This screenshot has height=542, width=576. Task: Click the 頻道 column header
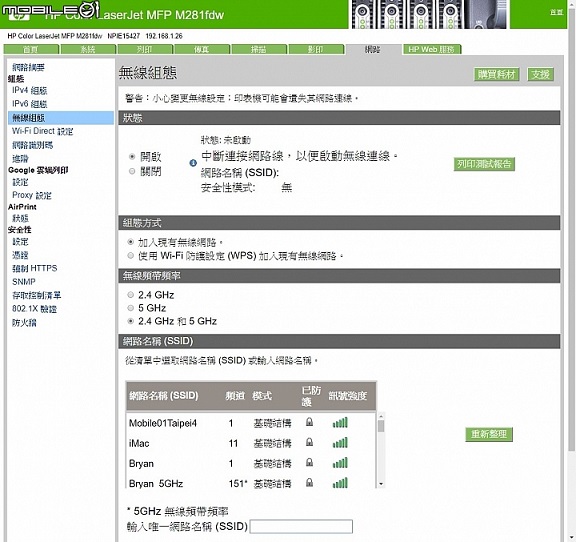click(235, 396)
